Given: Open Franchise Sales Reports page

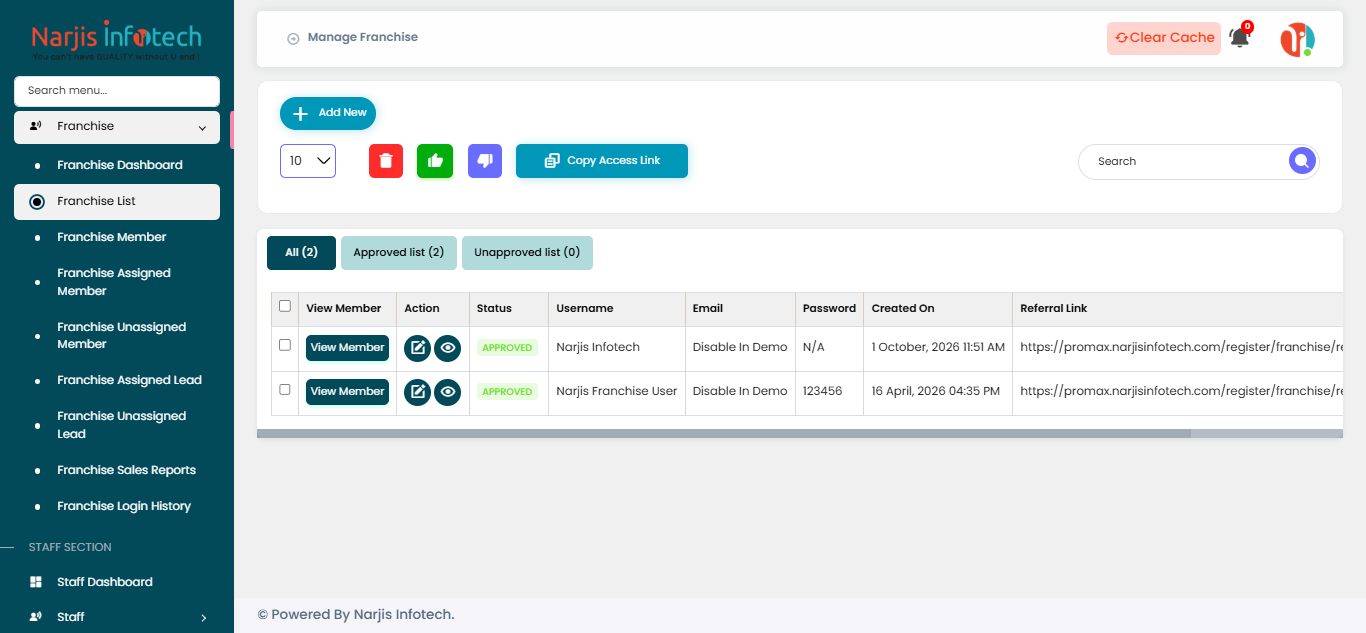Looking at the screenshot, I should click(x=126, y=470).
